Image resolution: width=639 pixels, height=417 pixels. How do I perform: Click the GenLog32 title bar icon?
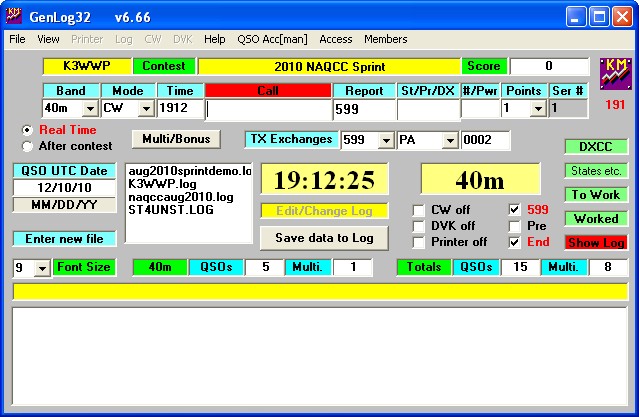(16, 15)
